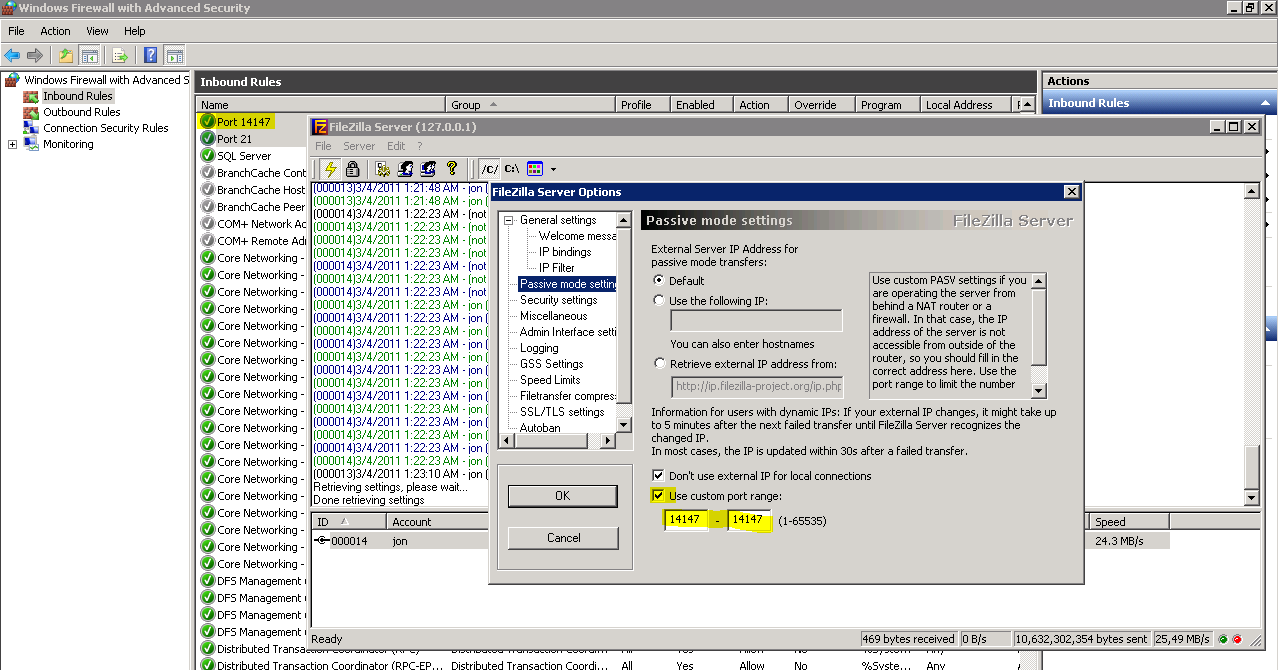Open the Server menu in FileZilla

point(358,146)
